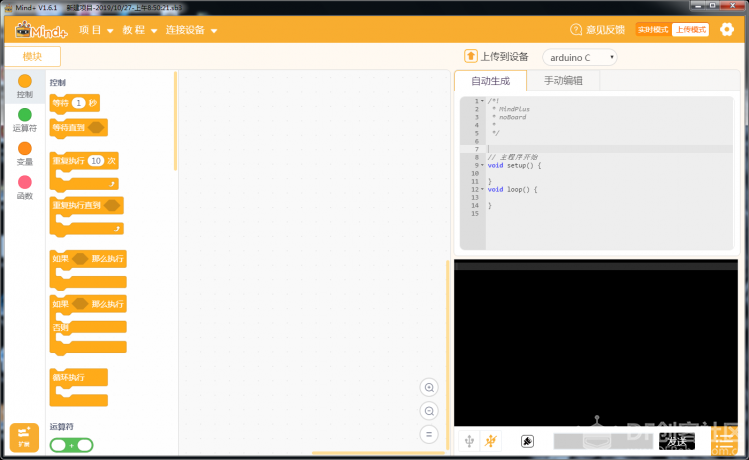Click the value 1 in the wait block
The image size is (749, 460).
(x=78, y=103)
